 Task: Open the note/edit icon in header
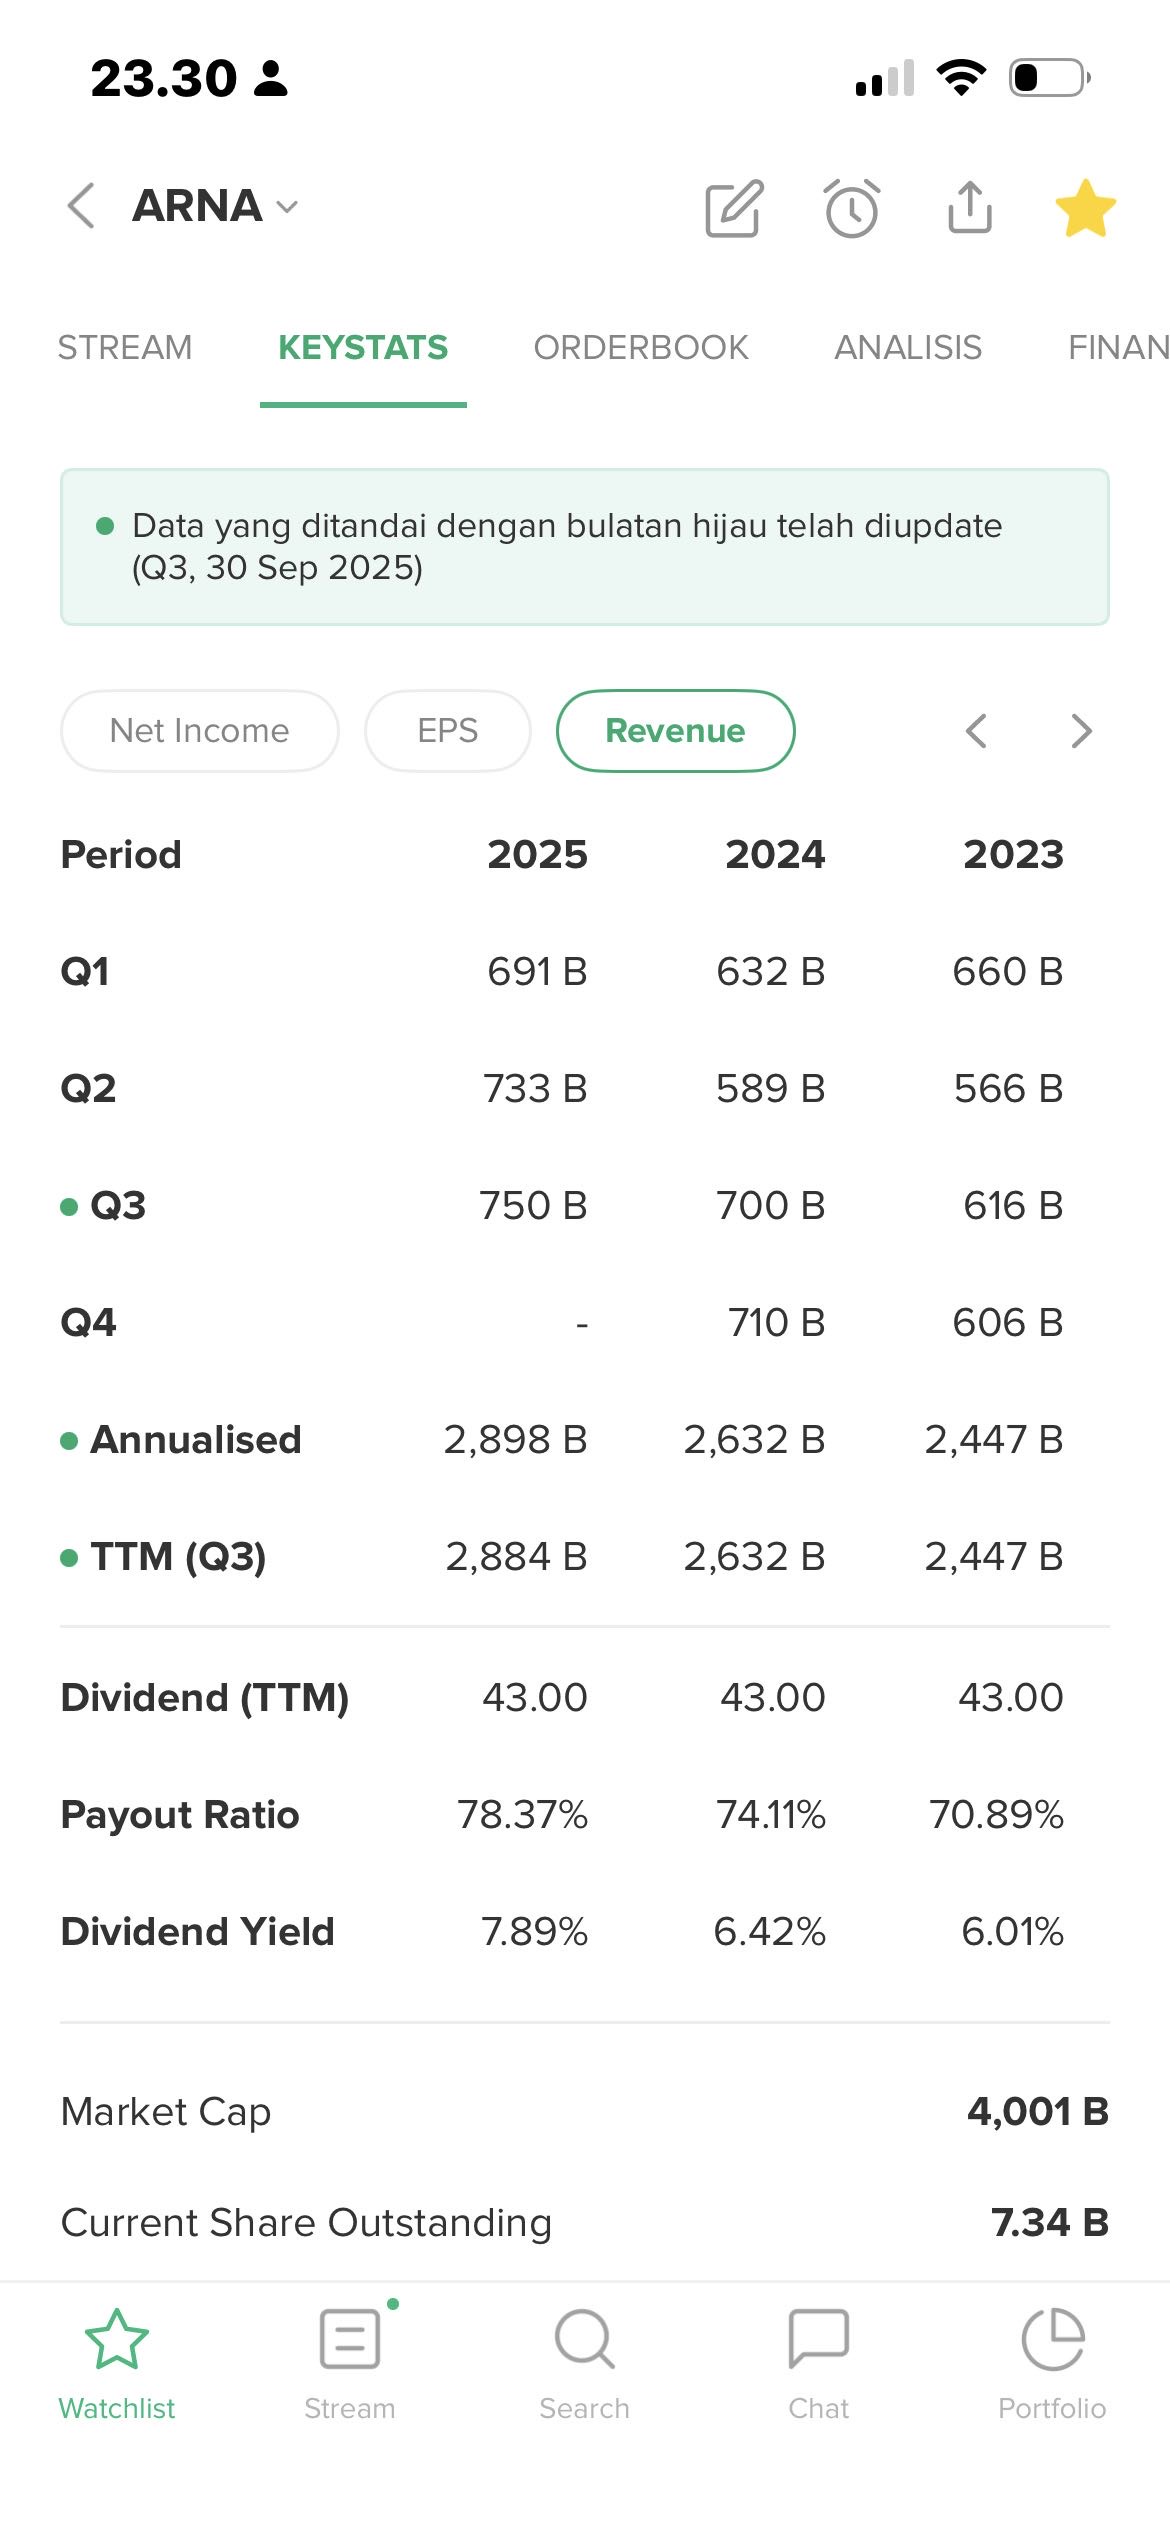click(734, 208)
